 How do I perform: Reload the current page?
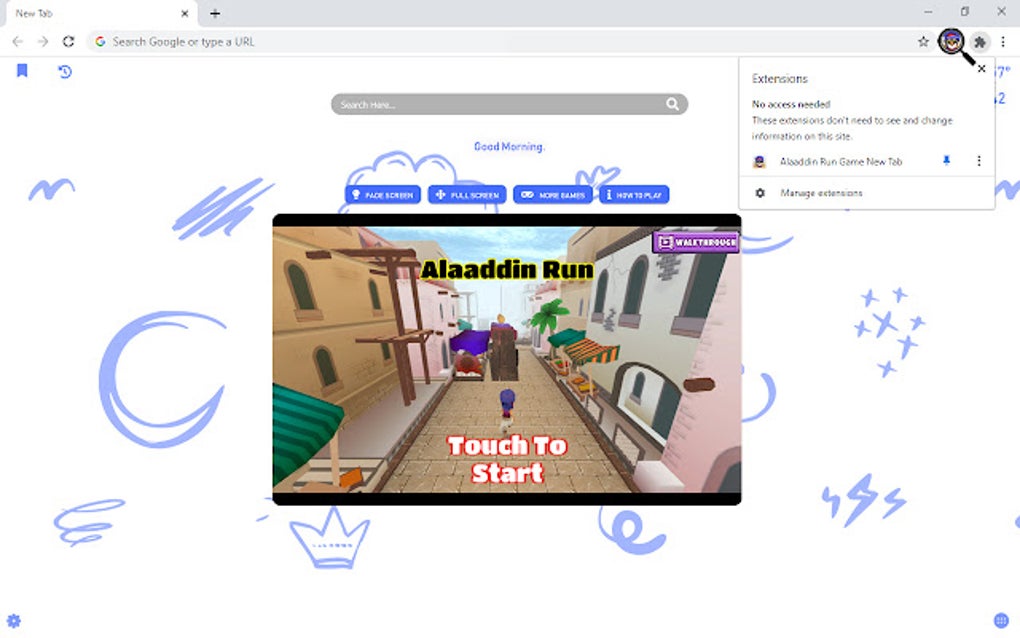point(68,42)
